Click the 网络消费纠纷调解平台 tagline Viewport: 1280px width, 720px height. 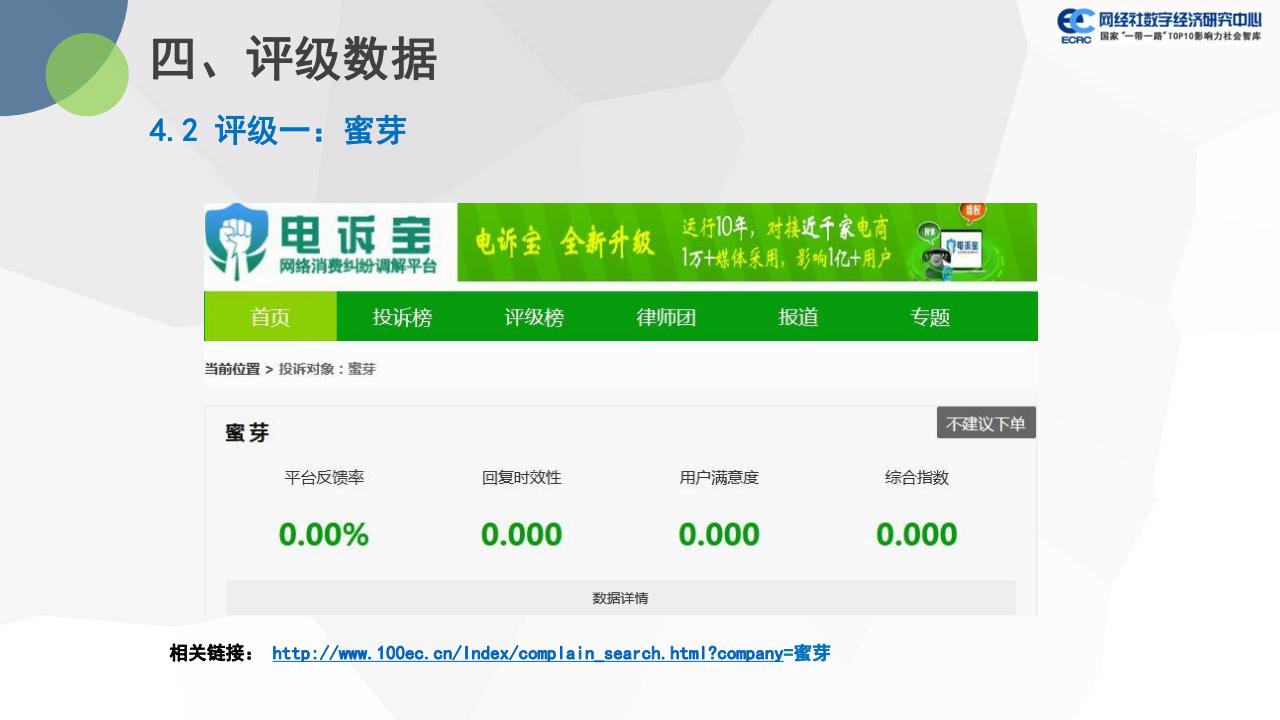click(358, 266)
